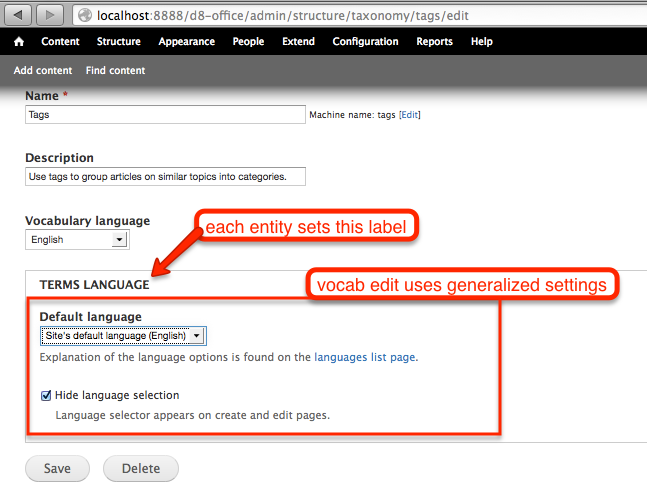Screen dimensions: 647x494
Task: Click the Save button
Action: 57,469
